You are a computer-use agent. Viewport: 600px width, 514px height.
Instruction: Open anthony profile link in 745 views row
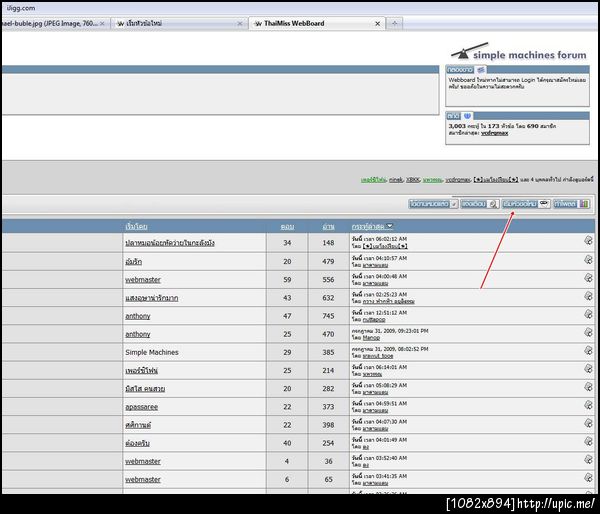pyautogui.click(x=138, y=316)
